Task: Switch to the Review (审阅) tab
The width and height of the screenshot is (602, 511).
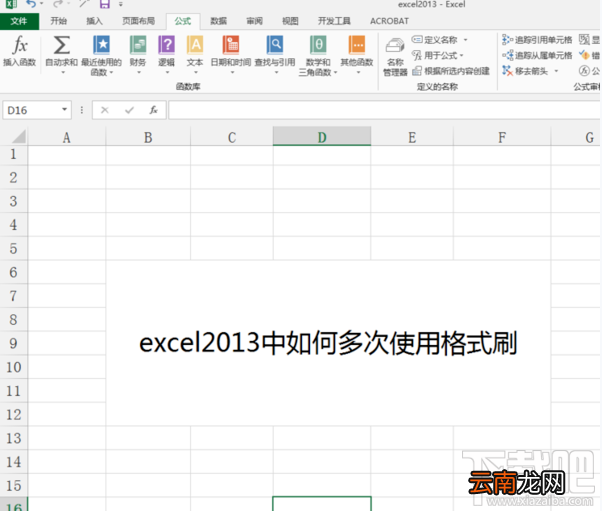Action: tap(255, 21)
